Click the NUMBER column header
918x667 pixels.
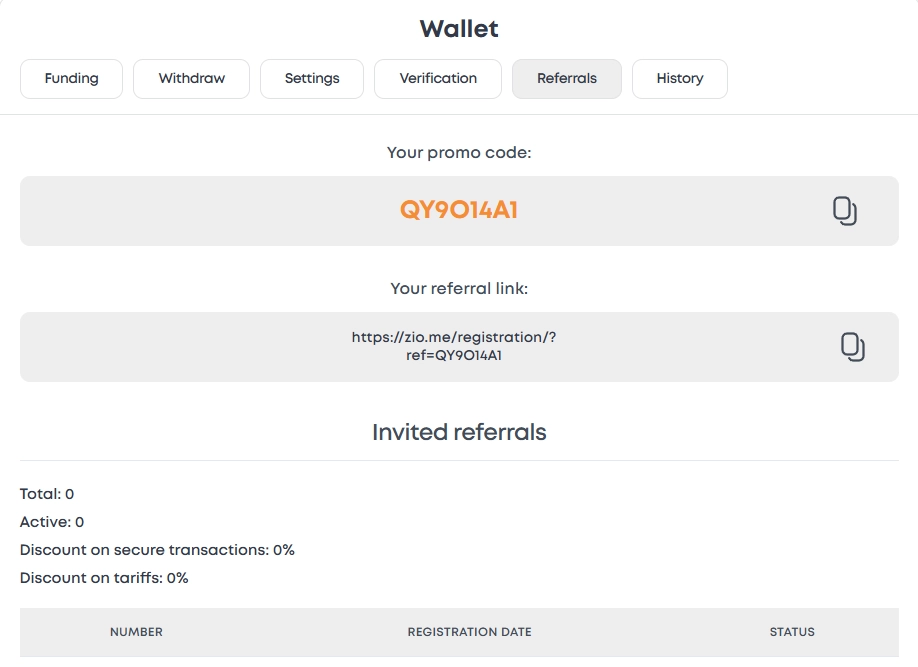click(136, 632)
